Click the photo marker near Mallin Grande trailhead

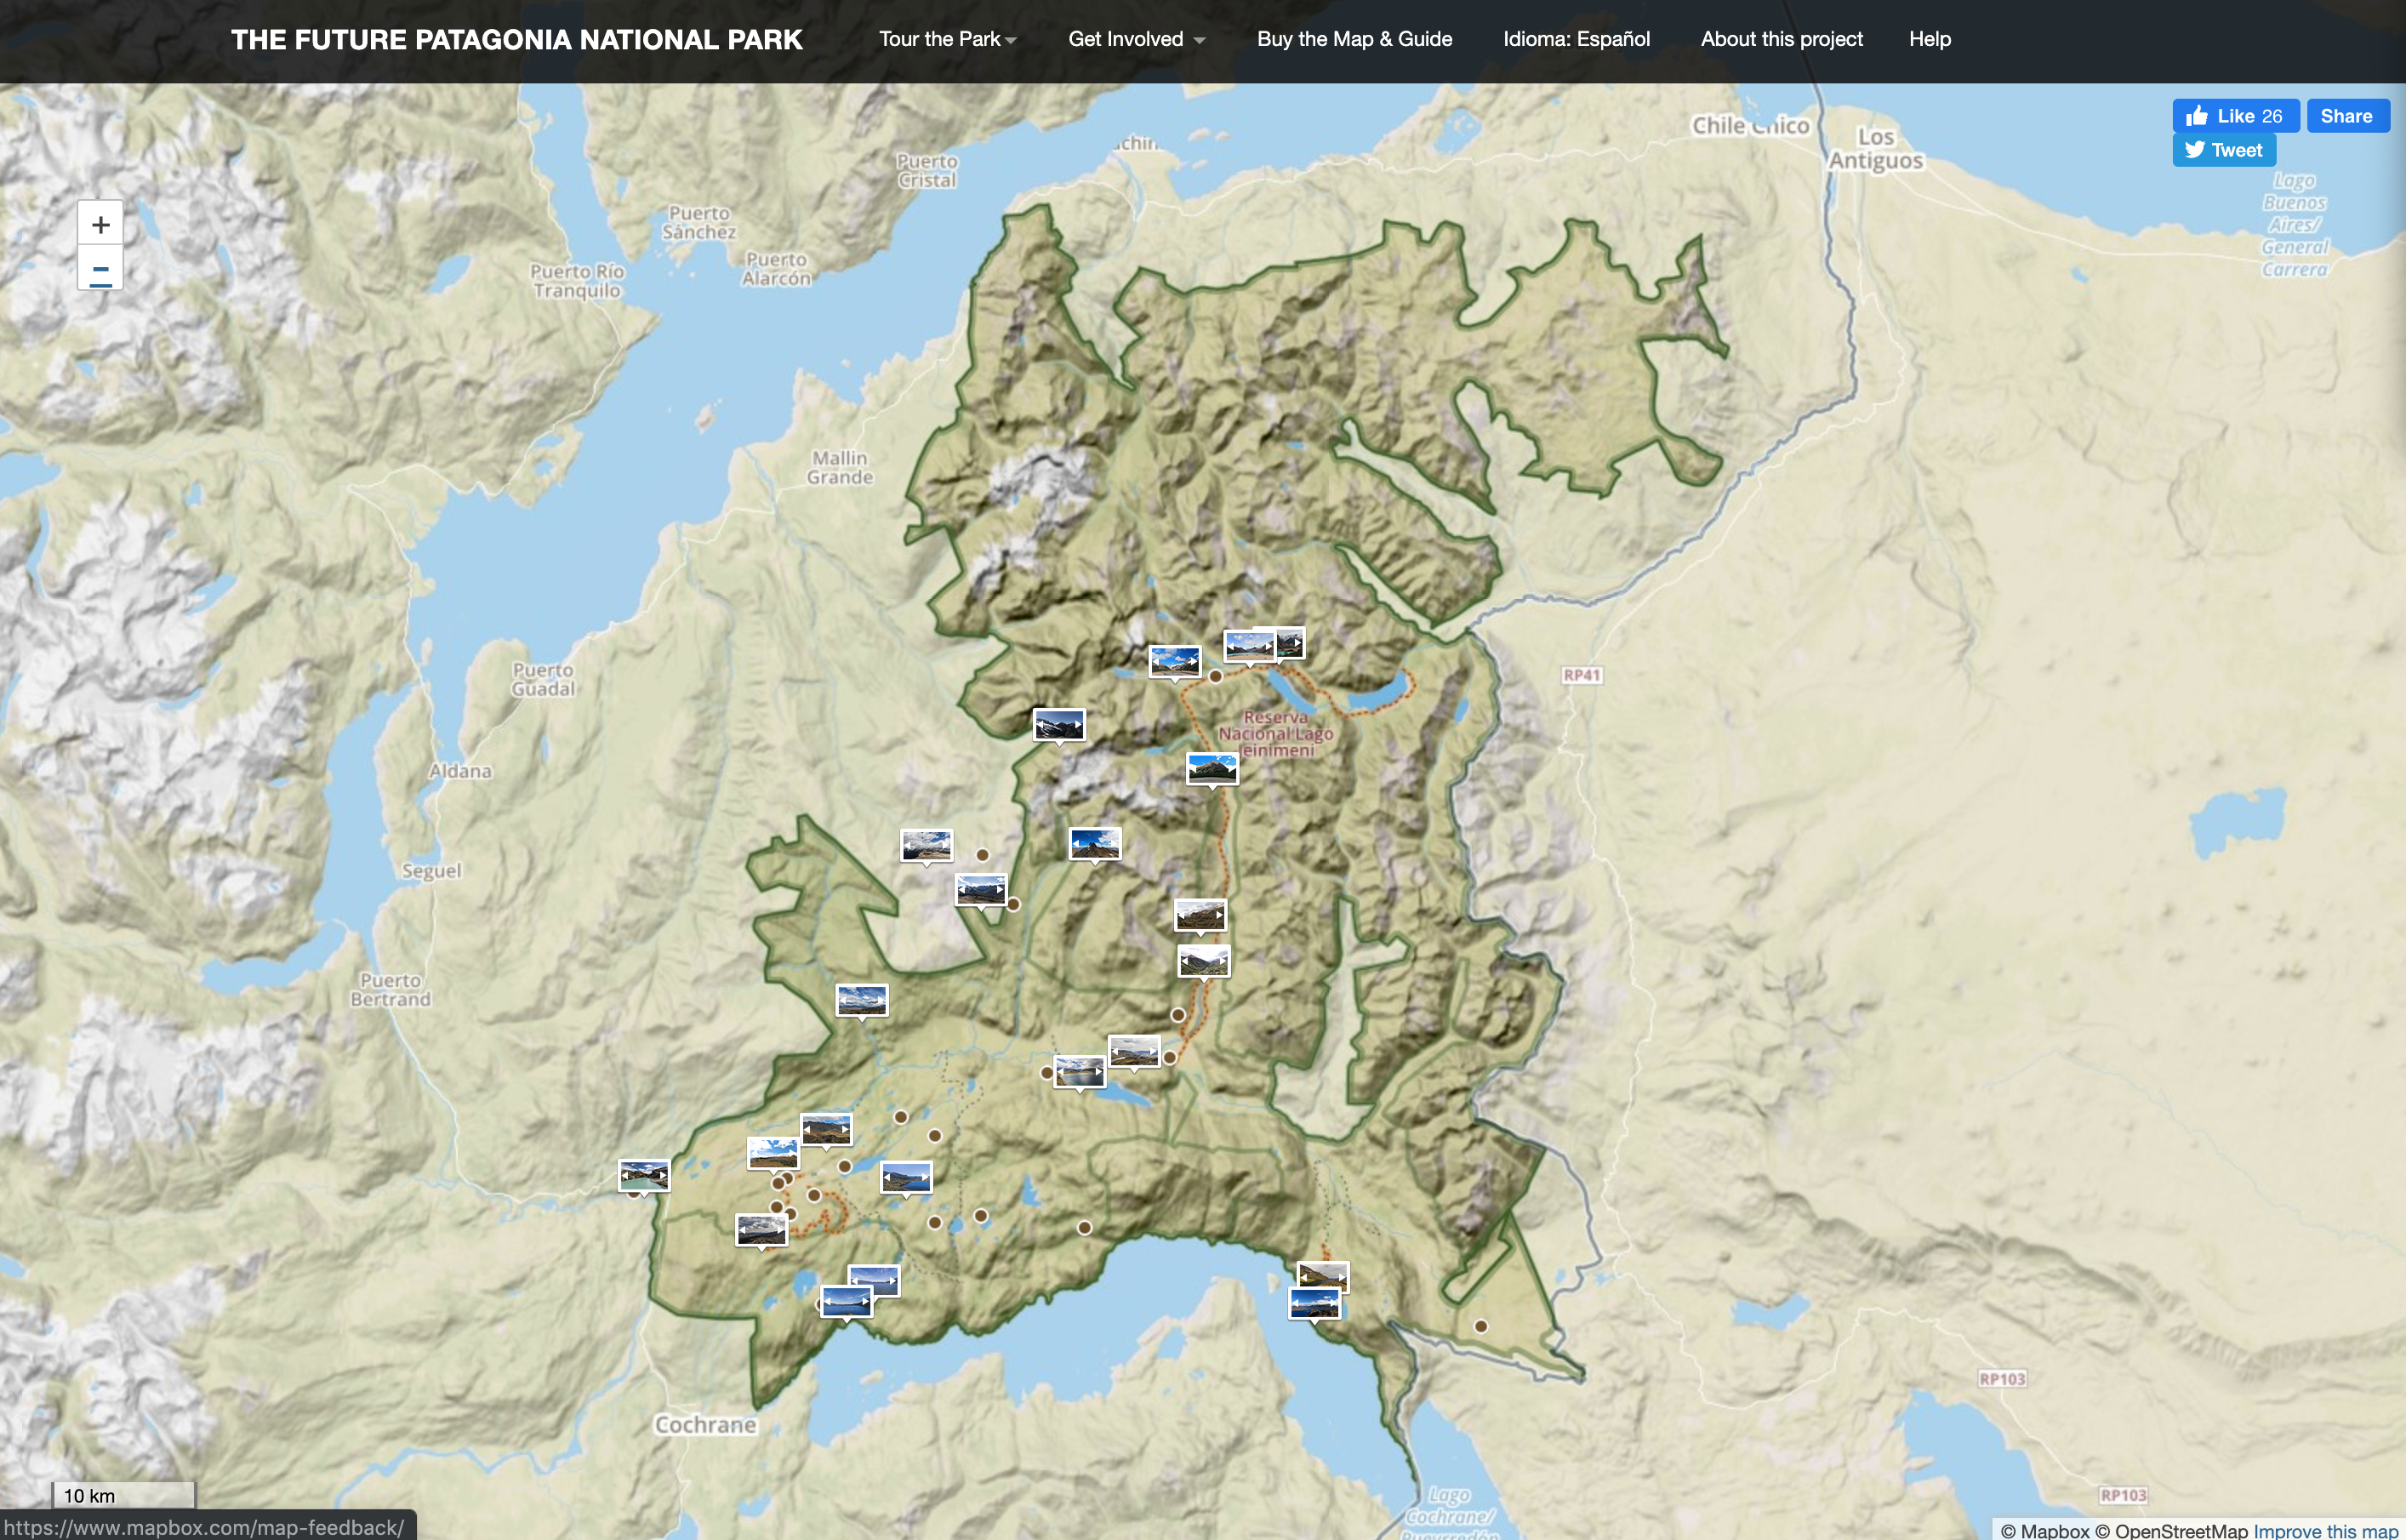tap(1058, 723)
